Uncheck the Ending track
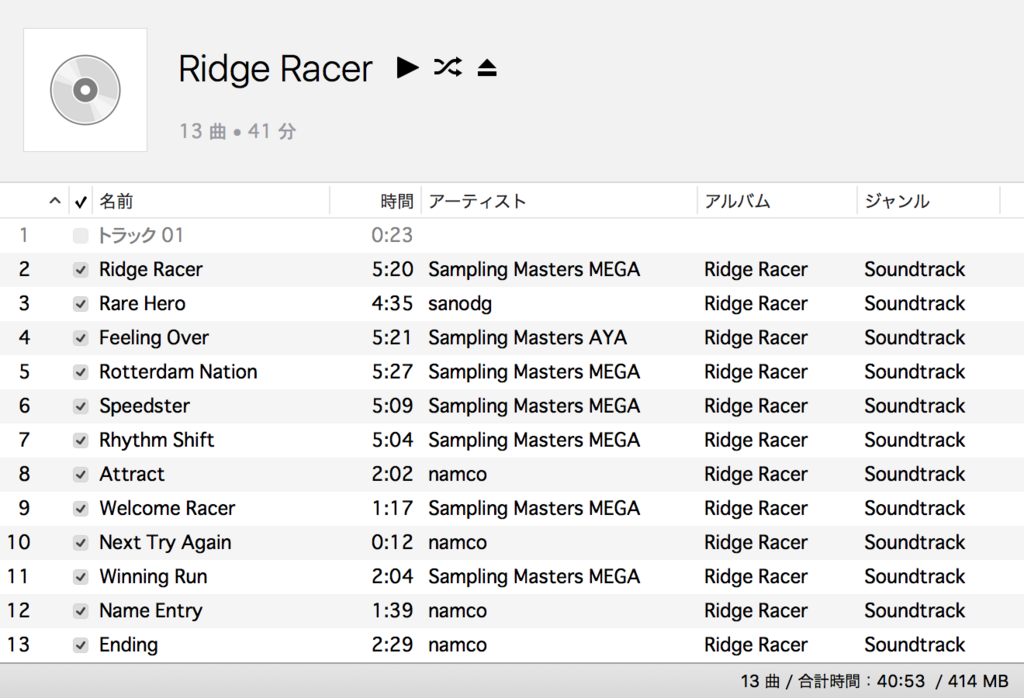The height and width of the screenshot is (698, 1024). (80, 645)
